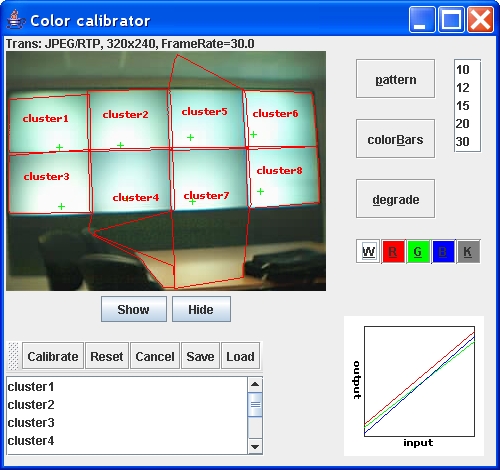Start calibration with the Calibrate button

(x=53, y=356)
